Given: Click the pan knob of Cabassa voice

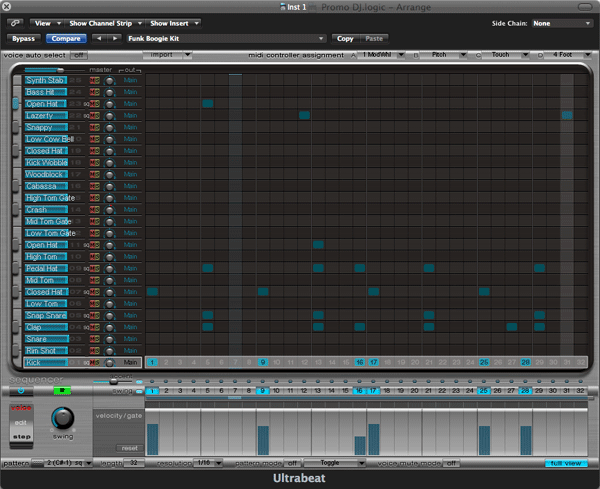Looking at the screenshot, I should tap(109, 187).
